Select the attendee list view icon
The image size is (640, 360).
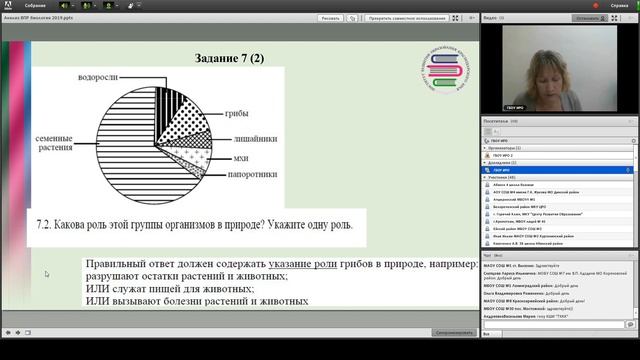coord(488,131)
